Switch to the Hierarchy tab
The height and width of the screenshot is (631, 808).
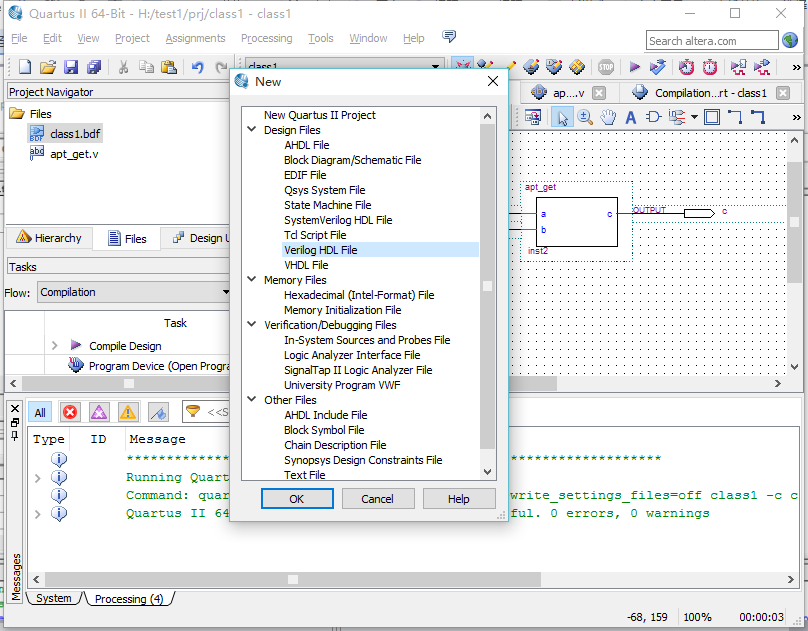49,238
